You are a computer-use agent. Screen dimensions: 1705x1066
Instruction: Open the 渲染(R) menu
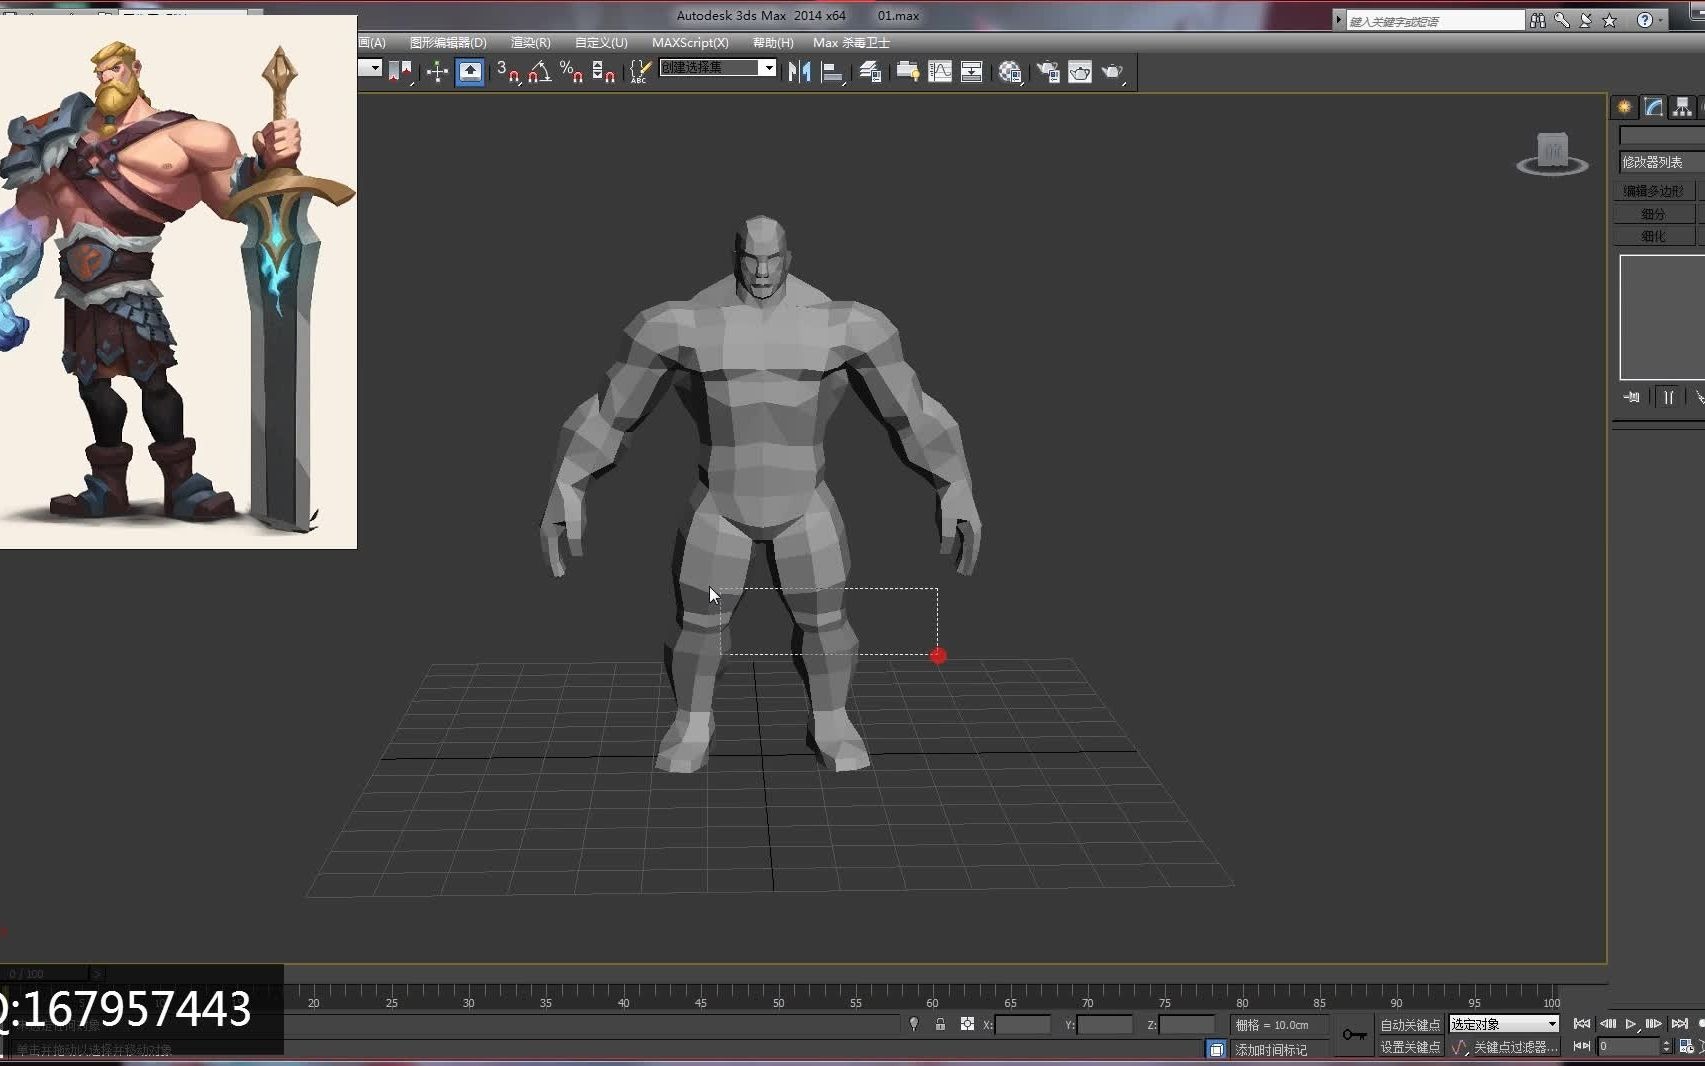(531, 42)
